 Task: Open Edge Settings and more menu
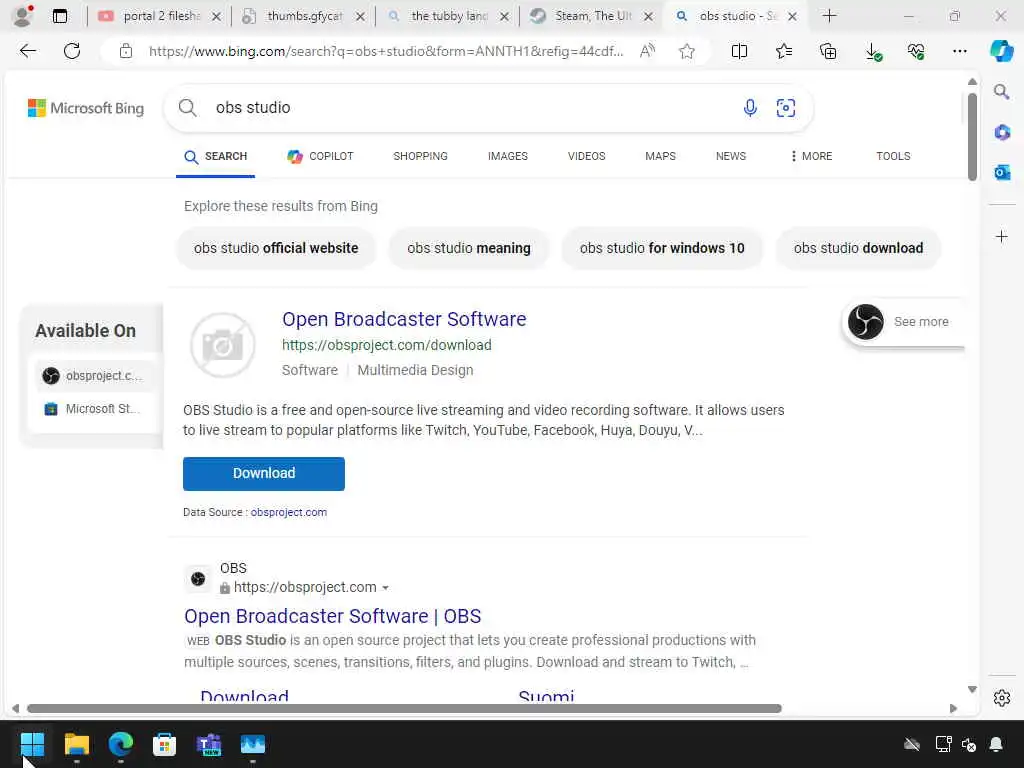[x=959, y=51]
